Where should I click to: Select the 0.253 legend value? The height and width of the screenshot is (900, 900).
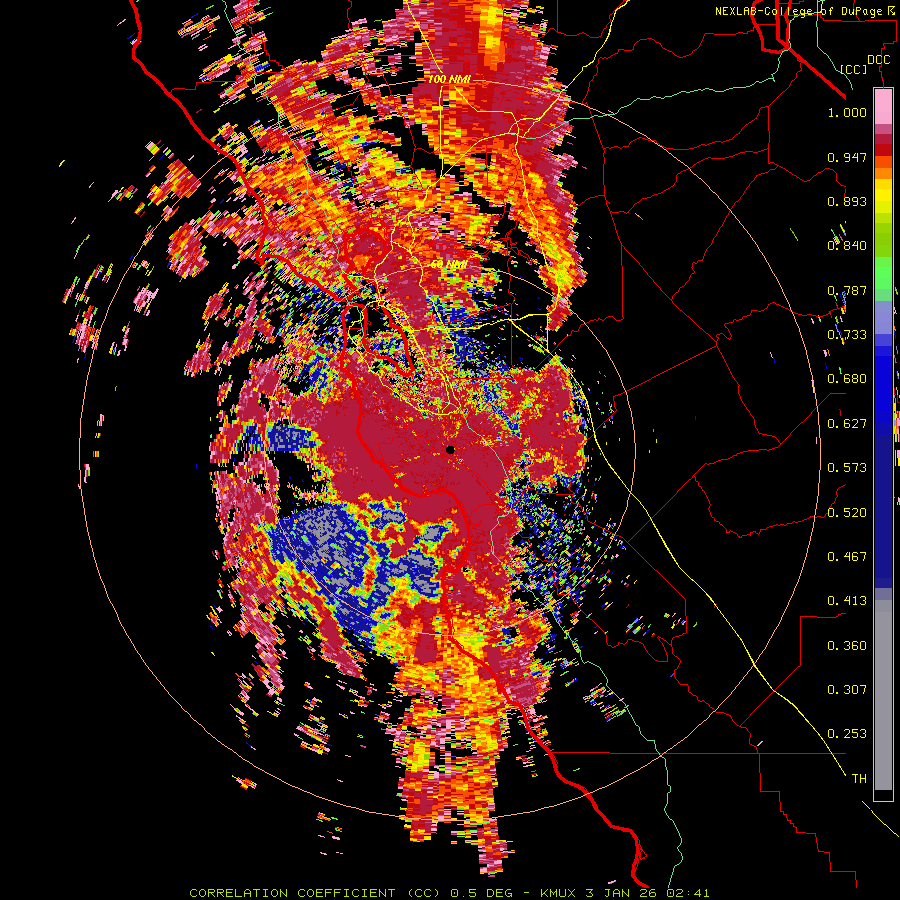point(847,734)
